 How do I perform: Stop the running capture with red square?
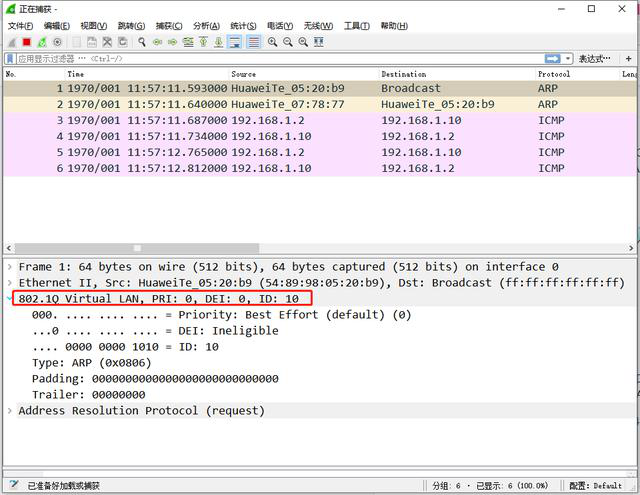tap(26, 42)
